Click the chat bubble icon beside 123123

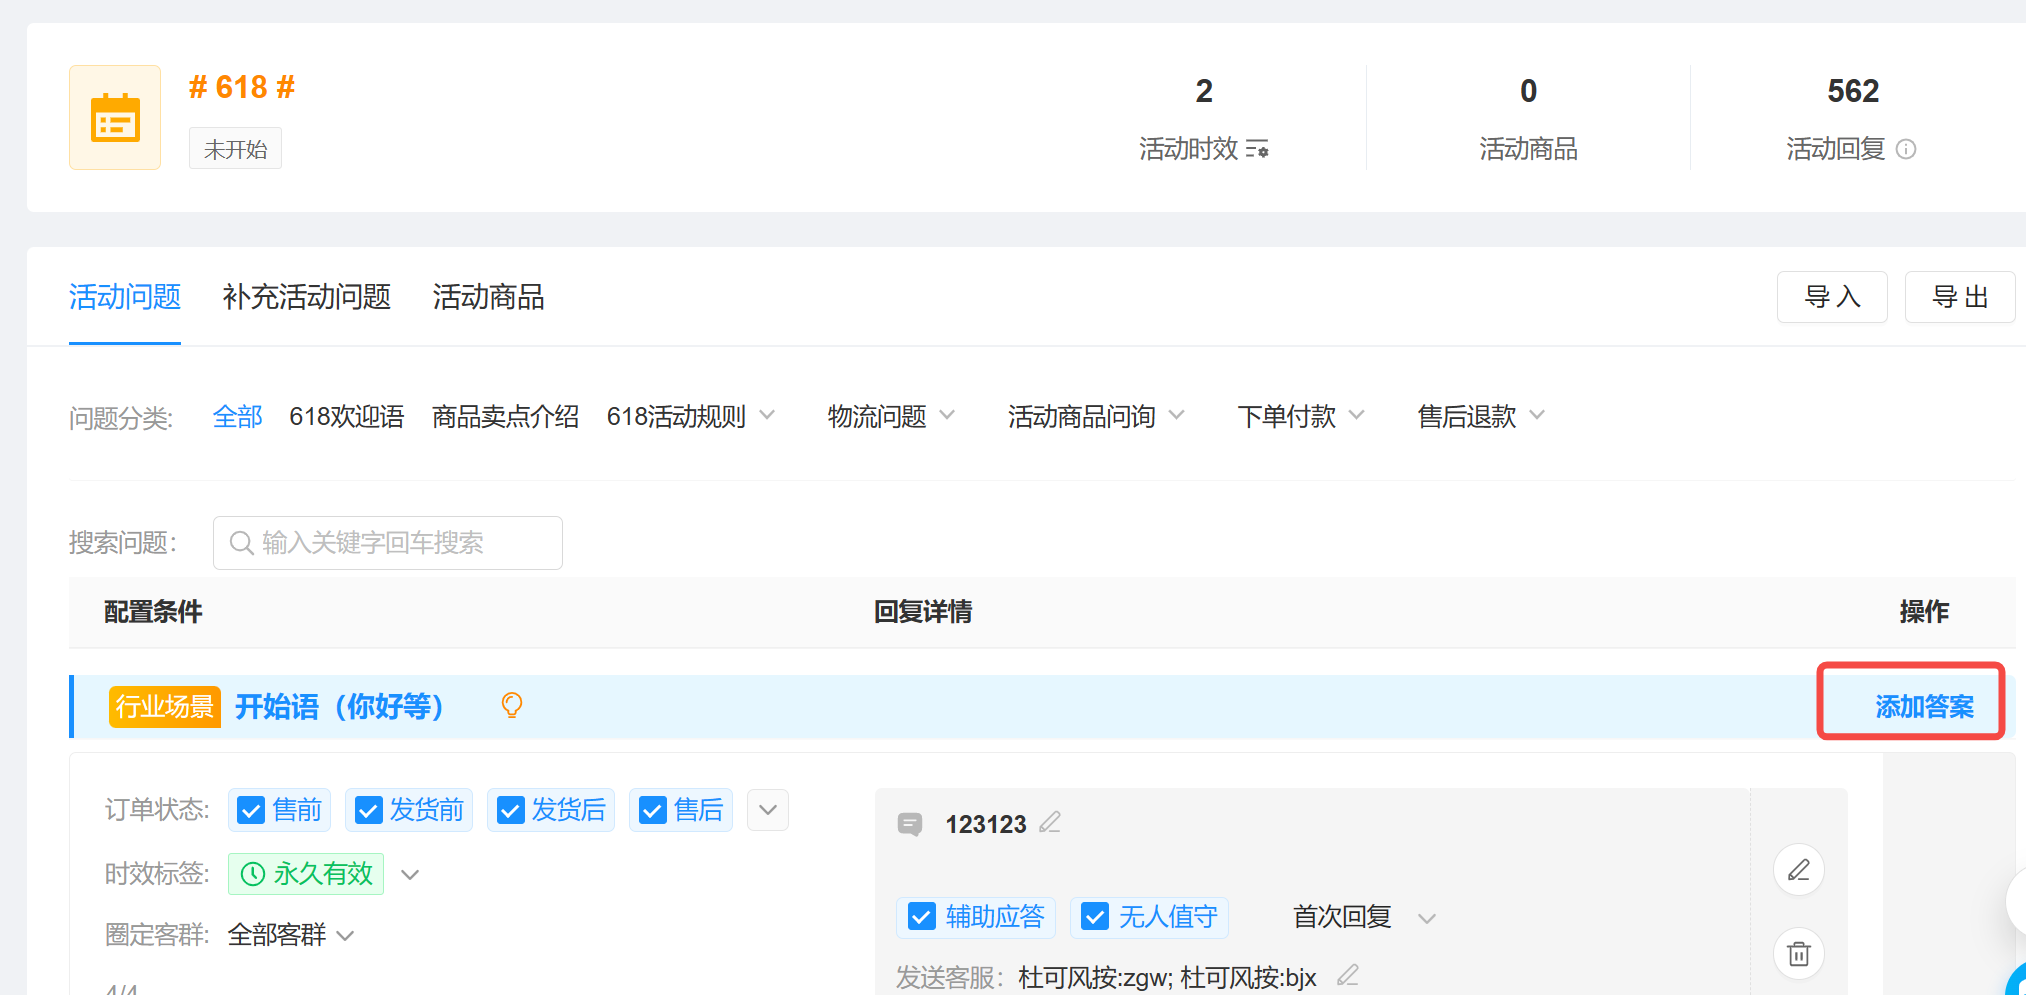[910, 825]
